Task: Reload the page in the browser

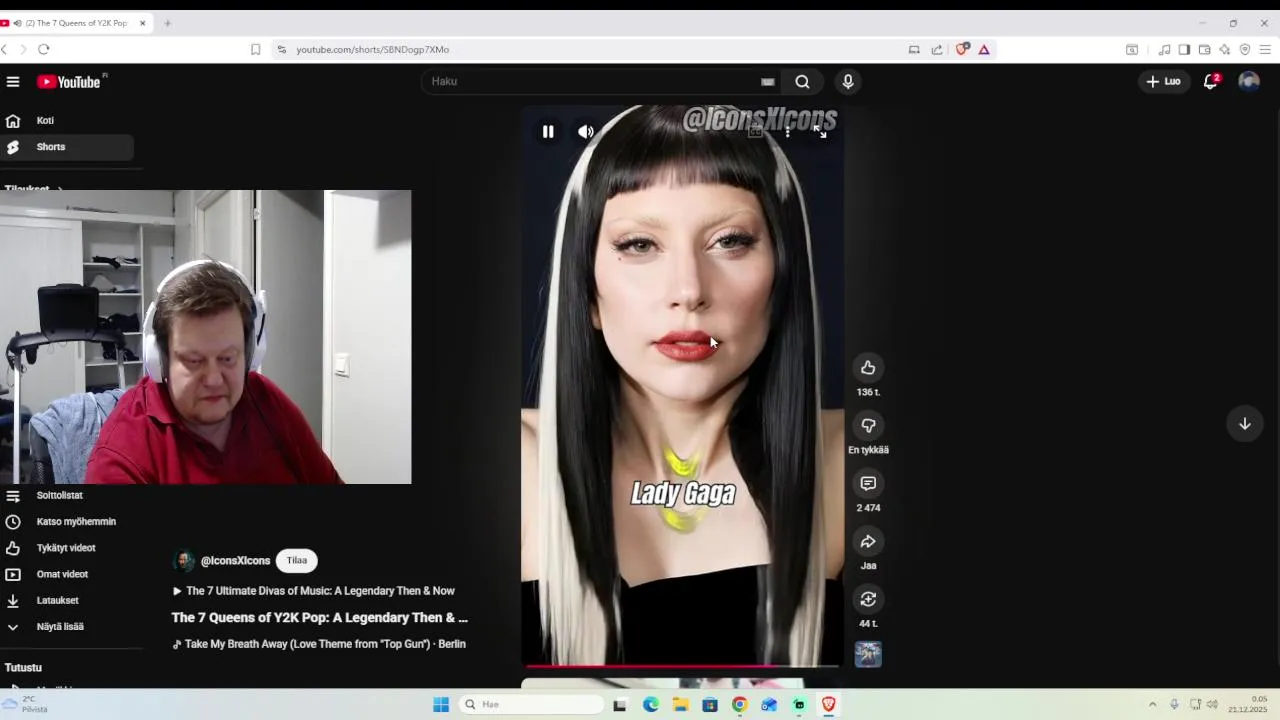Action: (x=44, y=49)
